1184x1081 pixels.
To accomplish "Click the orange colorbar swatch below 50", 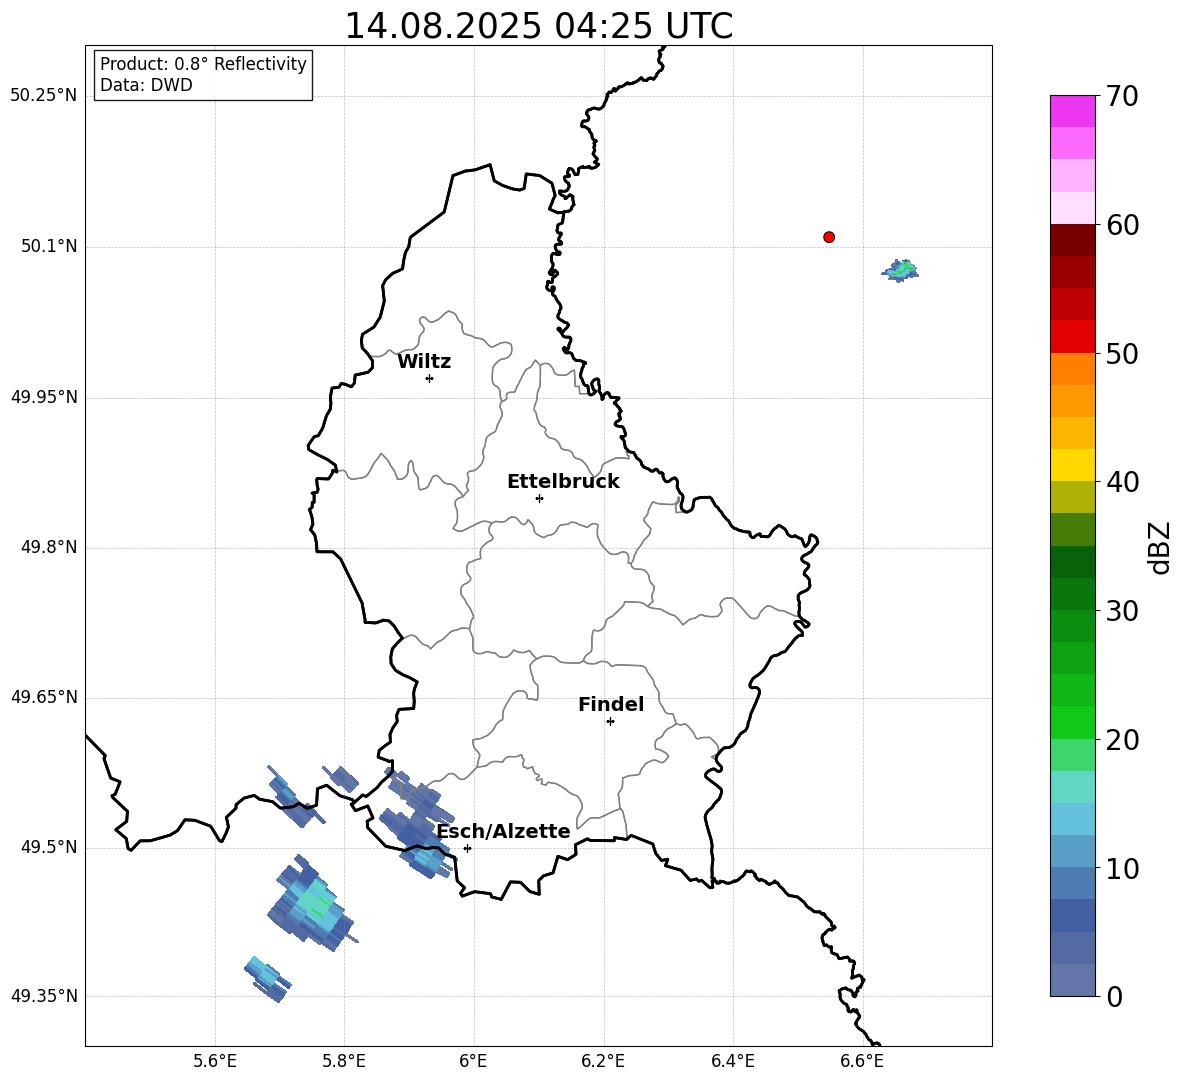I will click(x=1073, y=368).
